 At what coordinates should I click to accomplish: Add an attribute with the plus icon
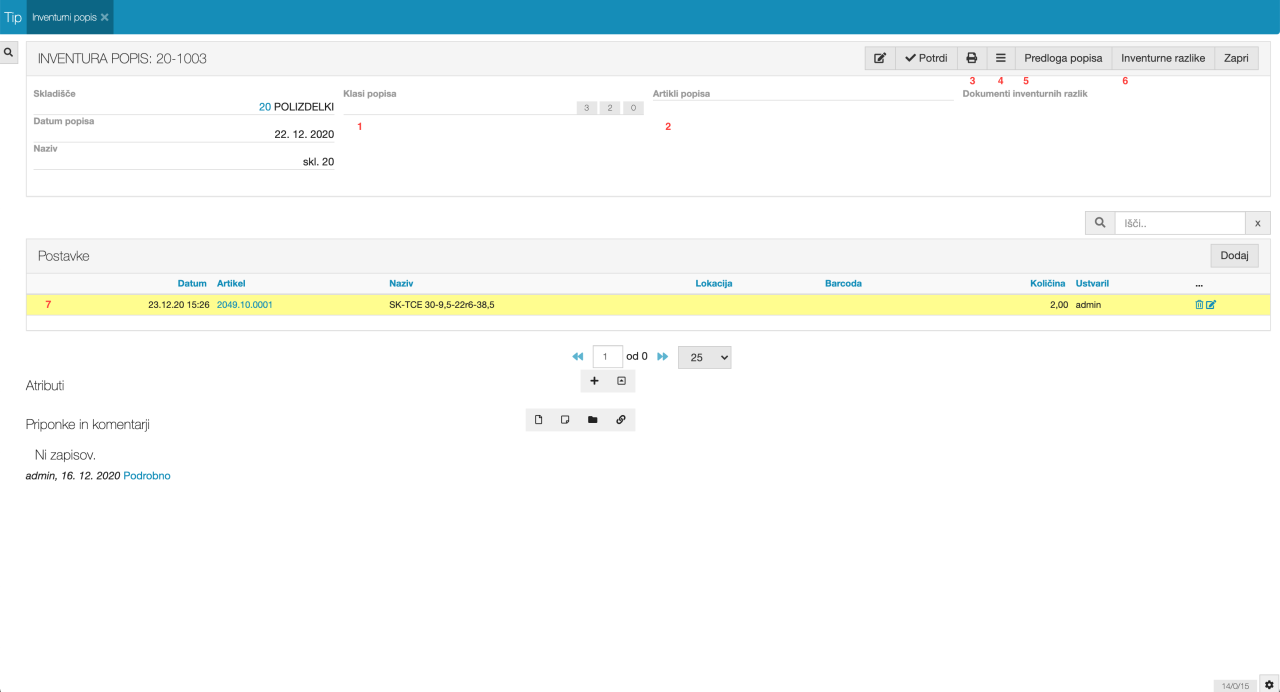click(x=594, y=381)
